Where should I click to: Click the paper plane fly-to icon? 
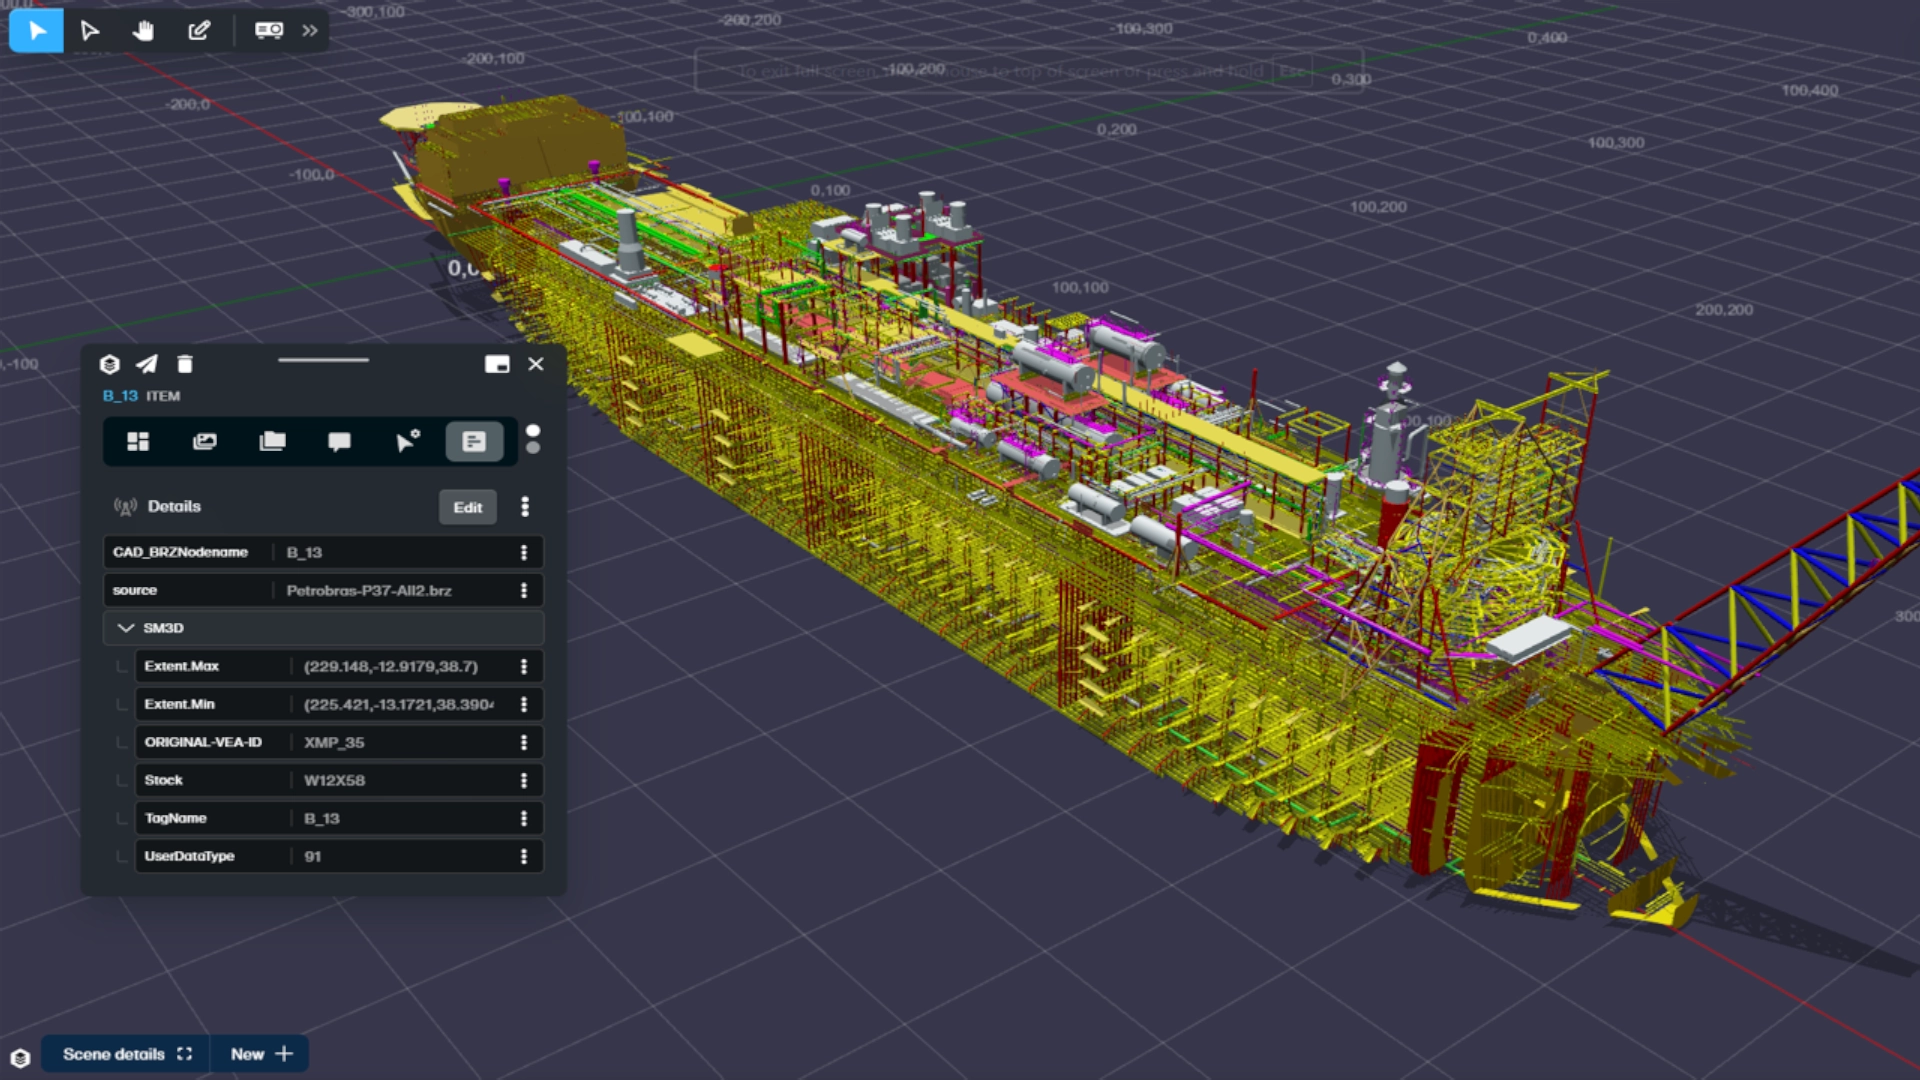pos(147,364)
